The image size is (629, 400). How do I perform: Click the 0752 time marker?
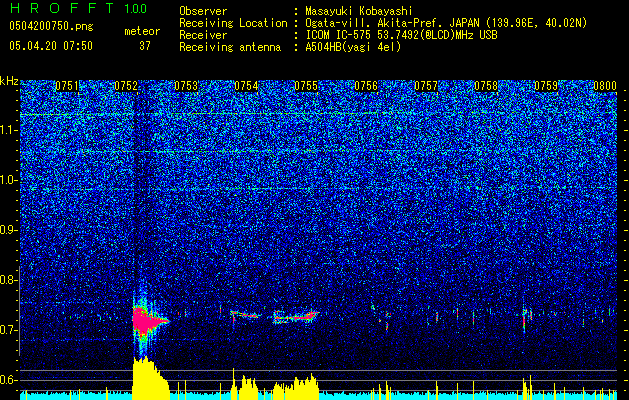126,86
